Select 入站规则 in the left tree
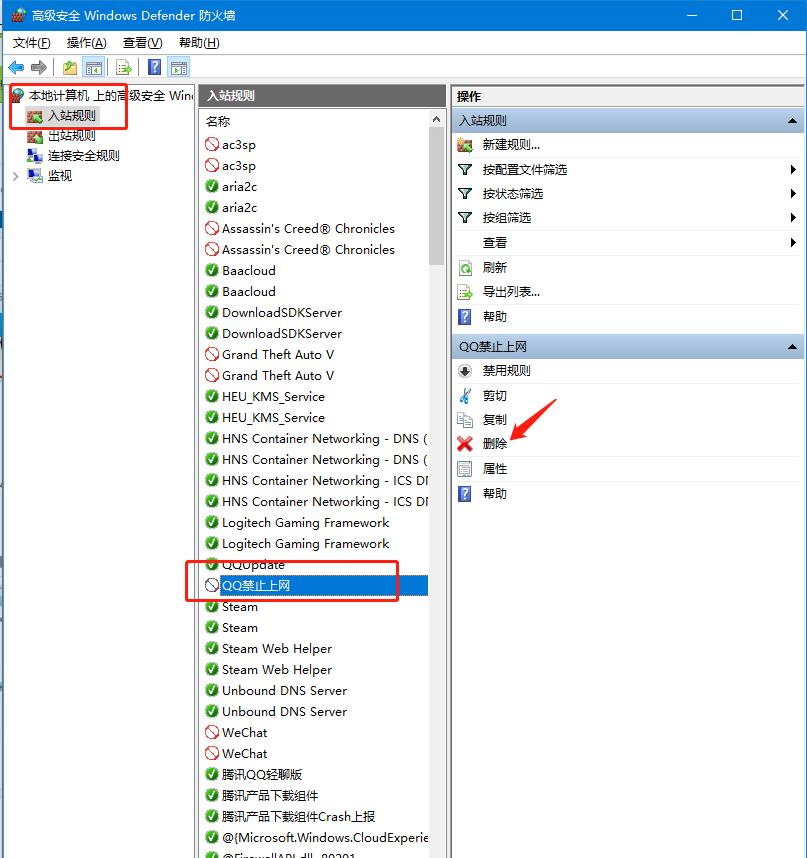This screenshot has height=858, width=807. click(x=72, y=115)
